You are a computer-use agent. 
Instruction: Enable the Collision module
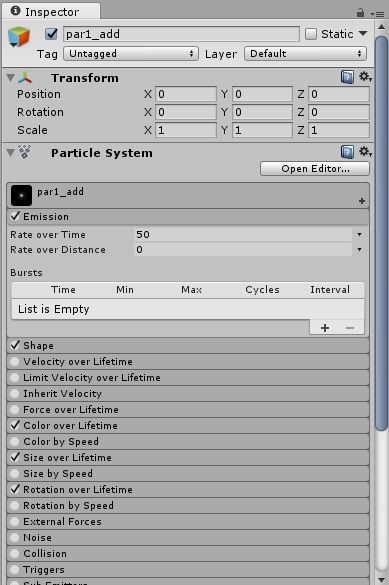coord(15,554)
